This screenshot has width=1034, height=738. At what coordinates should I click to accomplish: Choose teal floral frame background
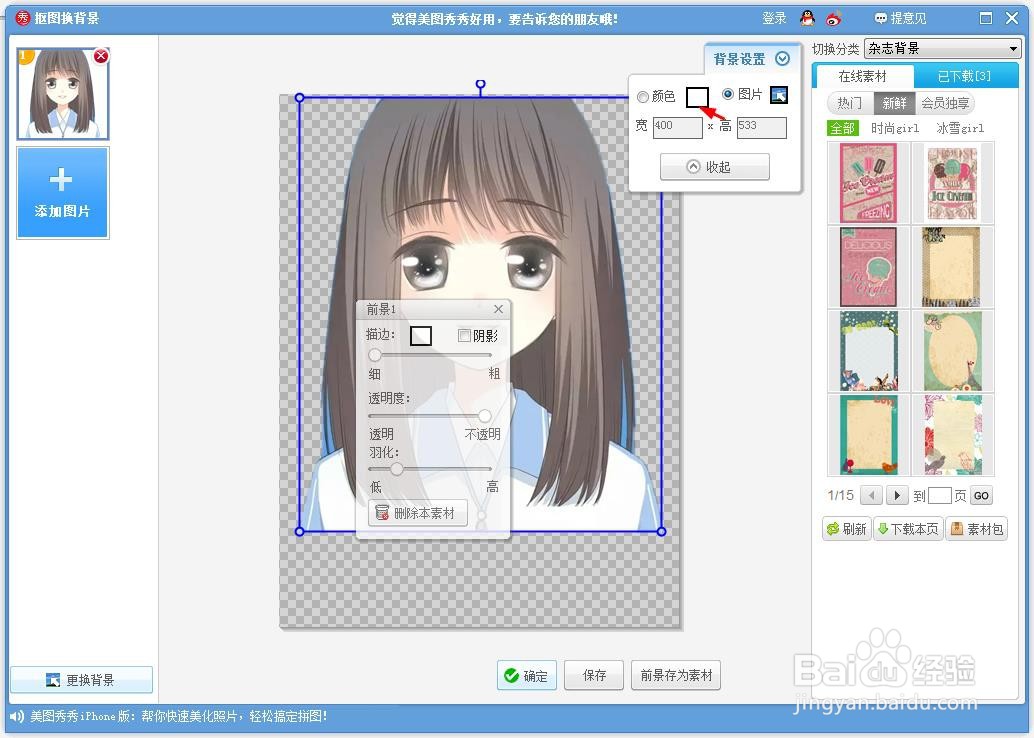click(868, 351)
